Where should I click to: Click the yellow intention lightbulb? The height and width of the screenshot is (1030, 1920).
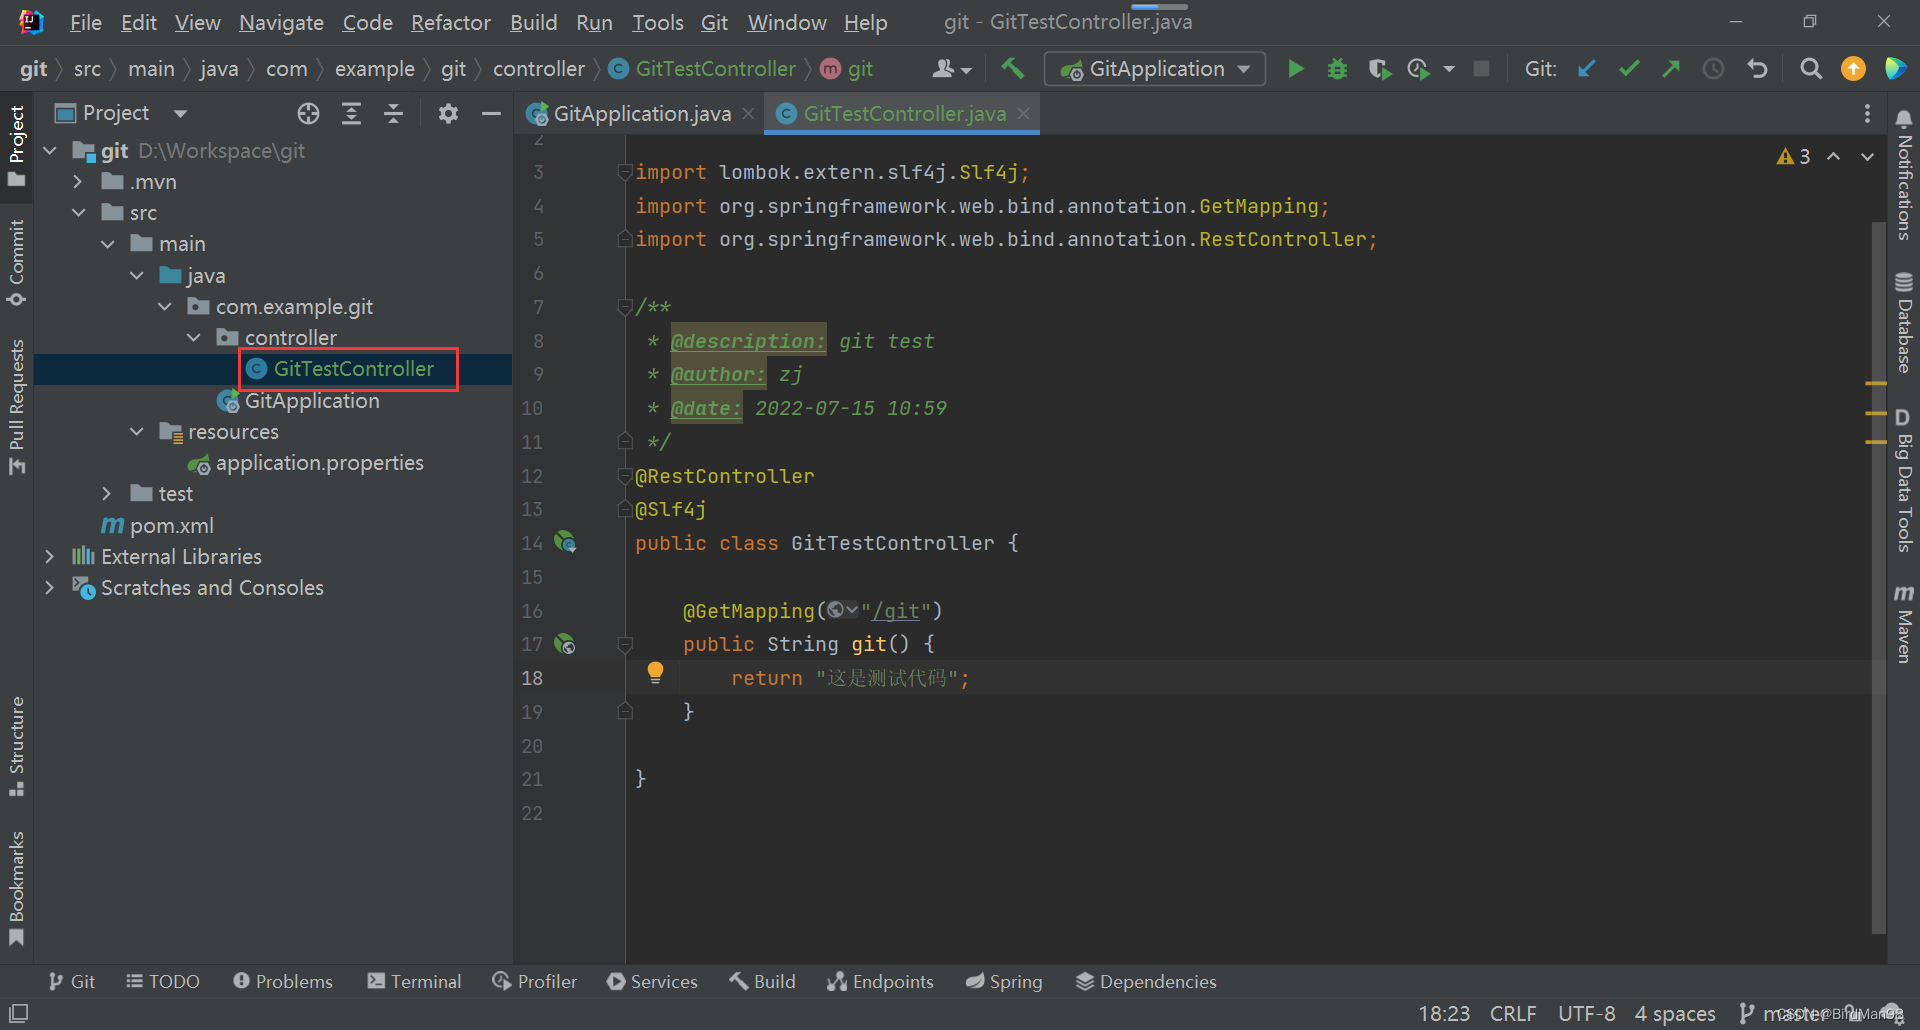click(x=655, y=672)
